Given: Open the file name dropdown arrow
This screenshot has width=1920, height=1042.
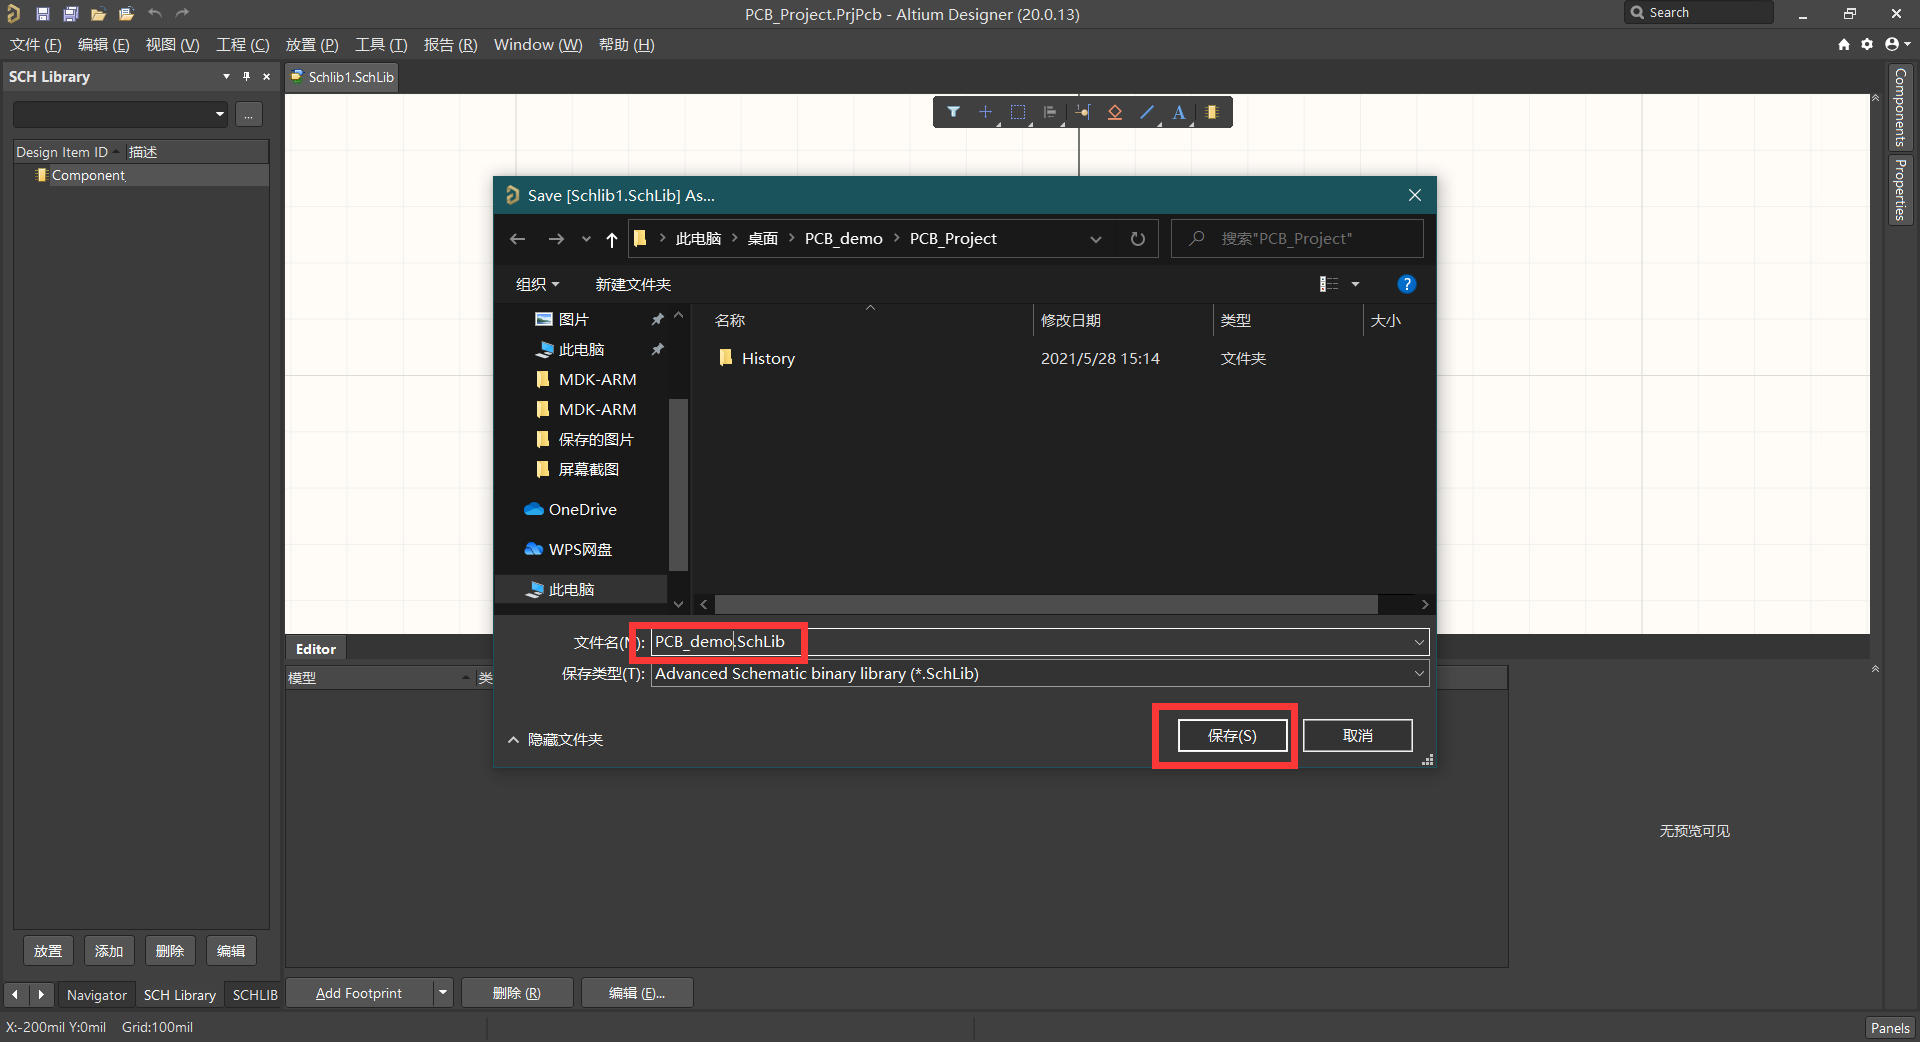Looking at the screenshot, I should [1418, 642].
